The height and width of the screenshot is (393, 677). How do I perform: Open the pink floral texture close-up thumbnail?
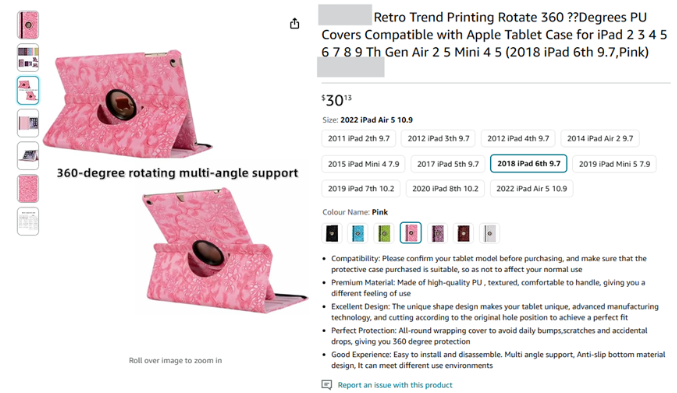(x=28, y=189)
